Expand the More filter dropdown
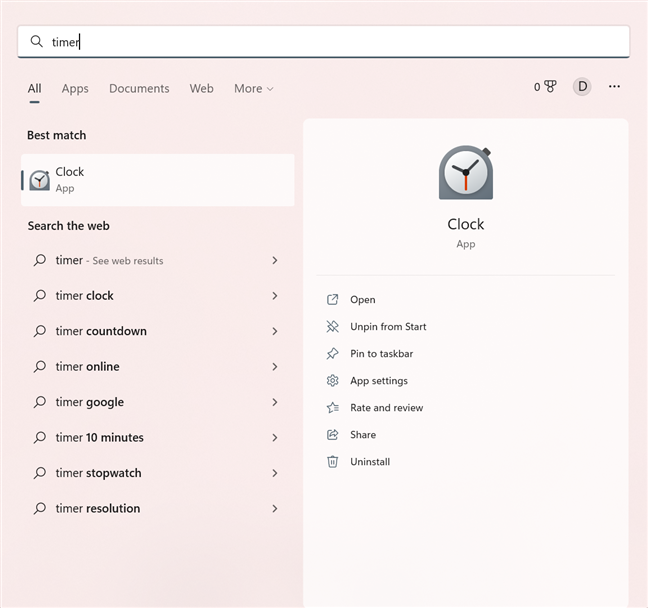 tap(254, 88)
